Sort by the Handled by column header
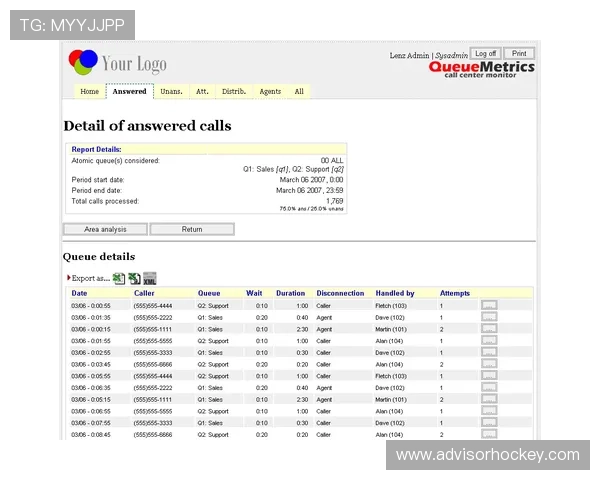Screen dimensions: 600x480 (x=395, y=293)
